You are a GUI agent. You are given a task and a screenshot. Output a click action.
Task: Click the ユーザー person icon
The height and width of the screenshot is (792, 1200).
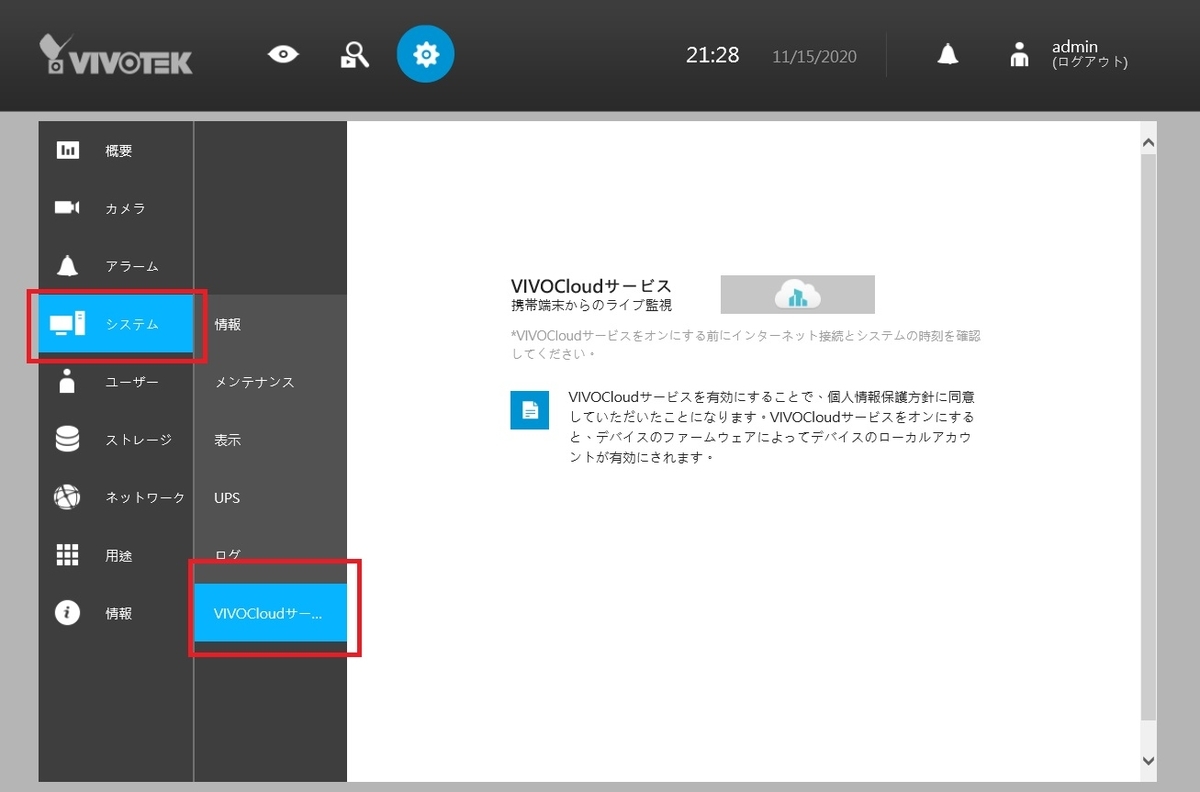point(67,382)
